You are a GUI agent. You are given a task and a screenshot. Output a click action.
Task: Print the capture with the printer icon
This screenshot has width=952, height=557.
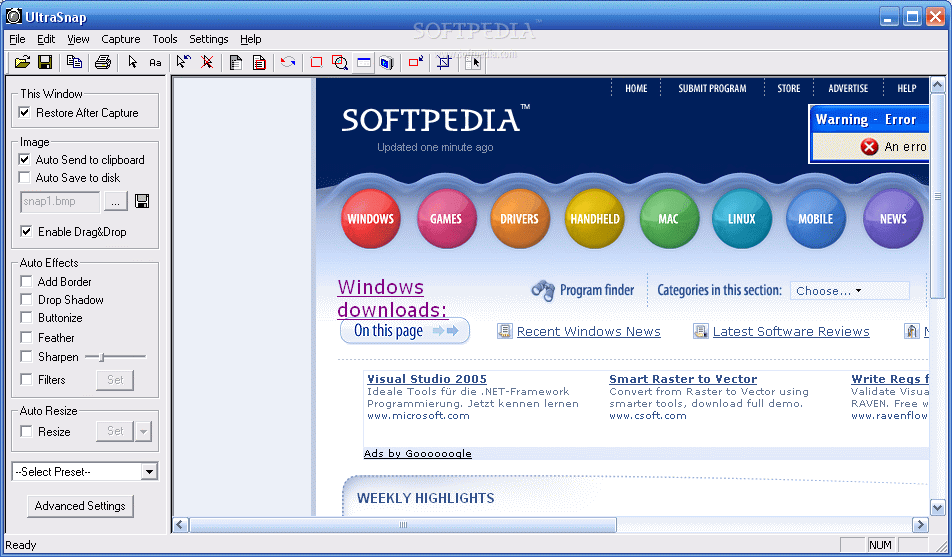coord(103,62)
